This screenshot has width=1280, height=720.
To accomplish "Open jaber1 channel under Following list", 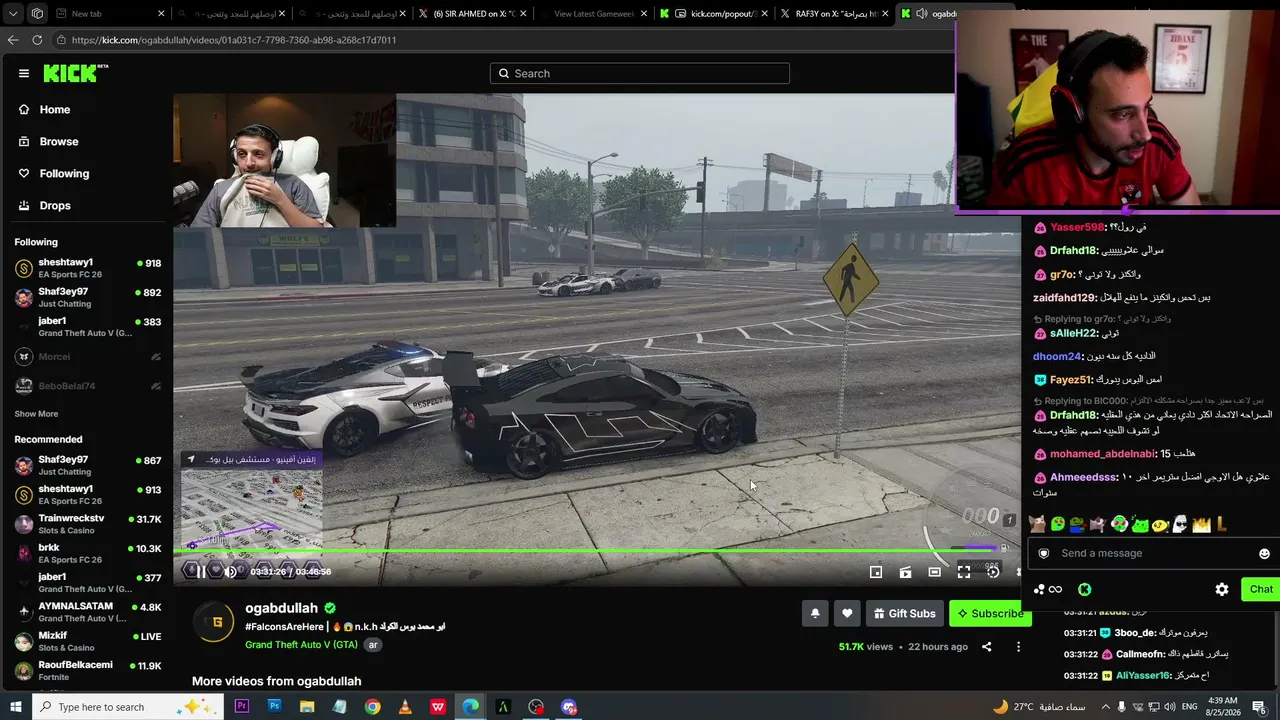I will [88, 327].
